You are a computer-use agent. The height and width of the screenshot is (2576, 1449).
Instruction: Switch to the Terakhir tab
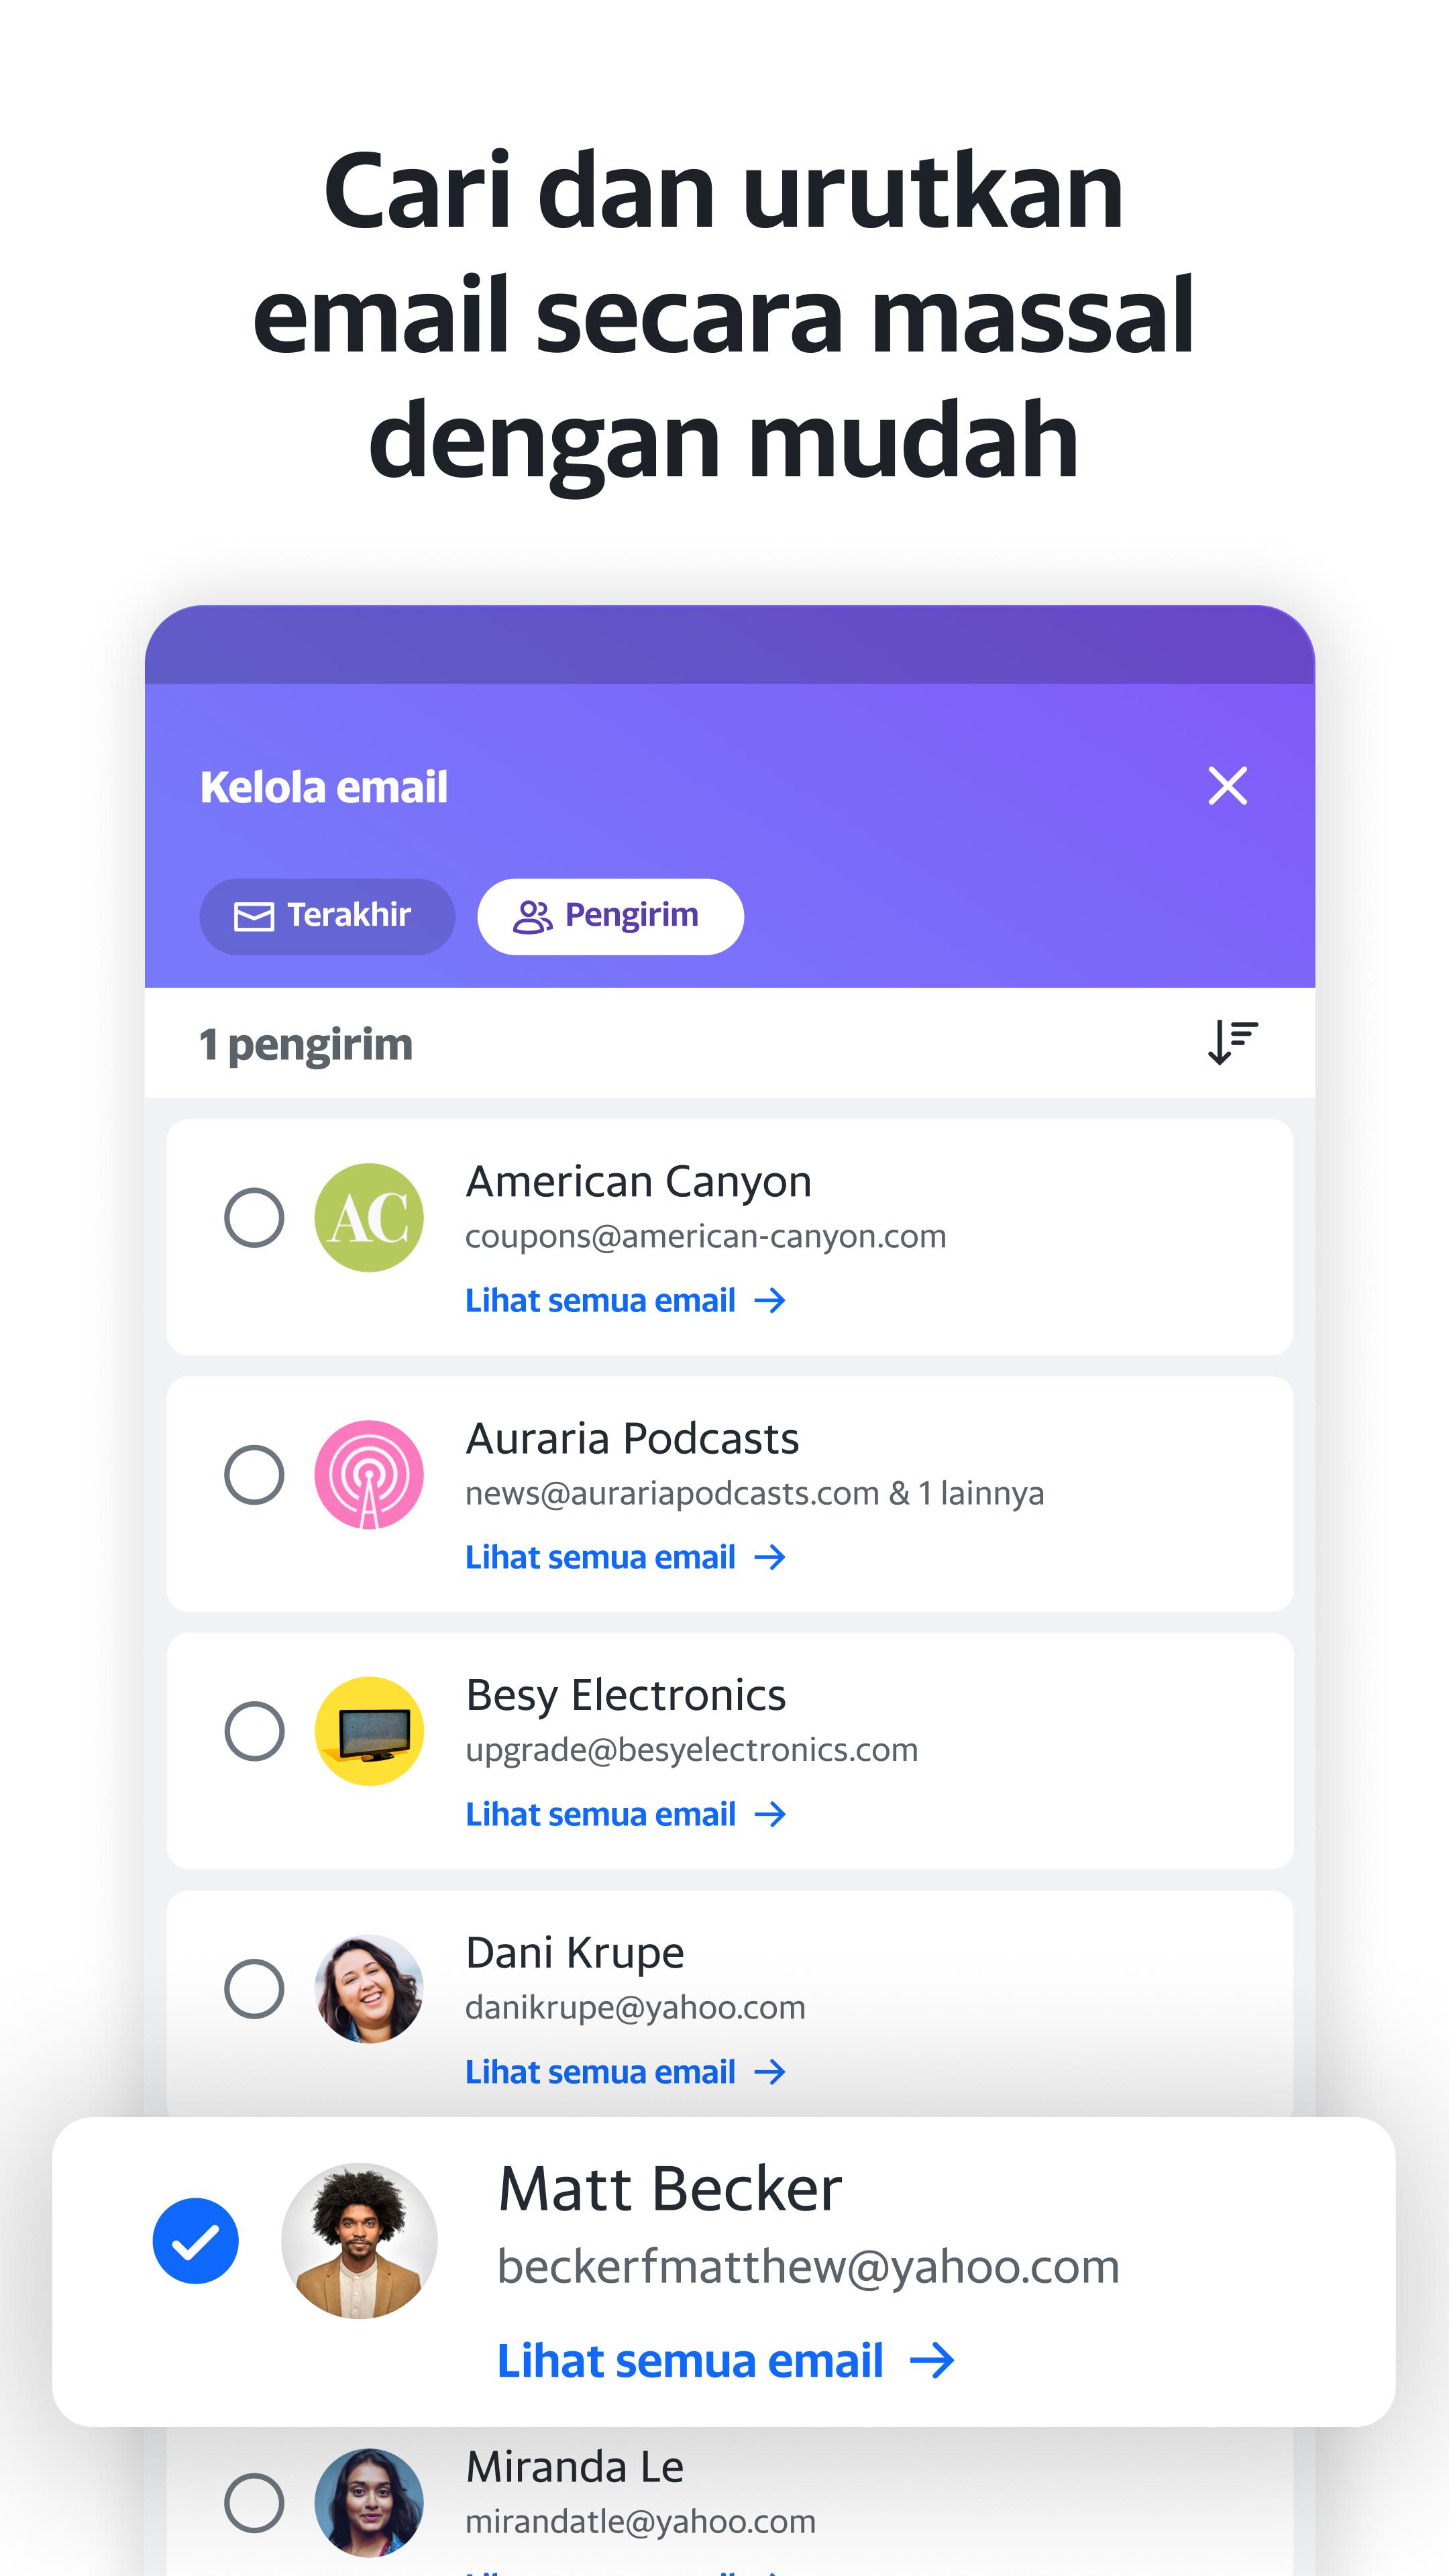click(327, 916)
